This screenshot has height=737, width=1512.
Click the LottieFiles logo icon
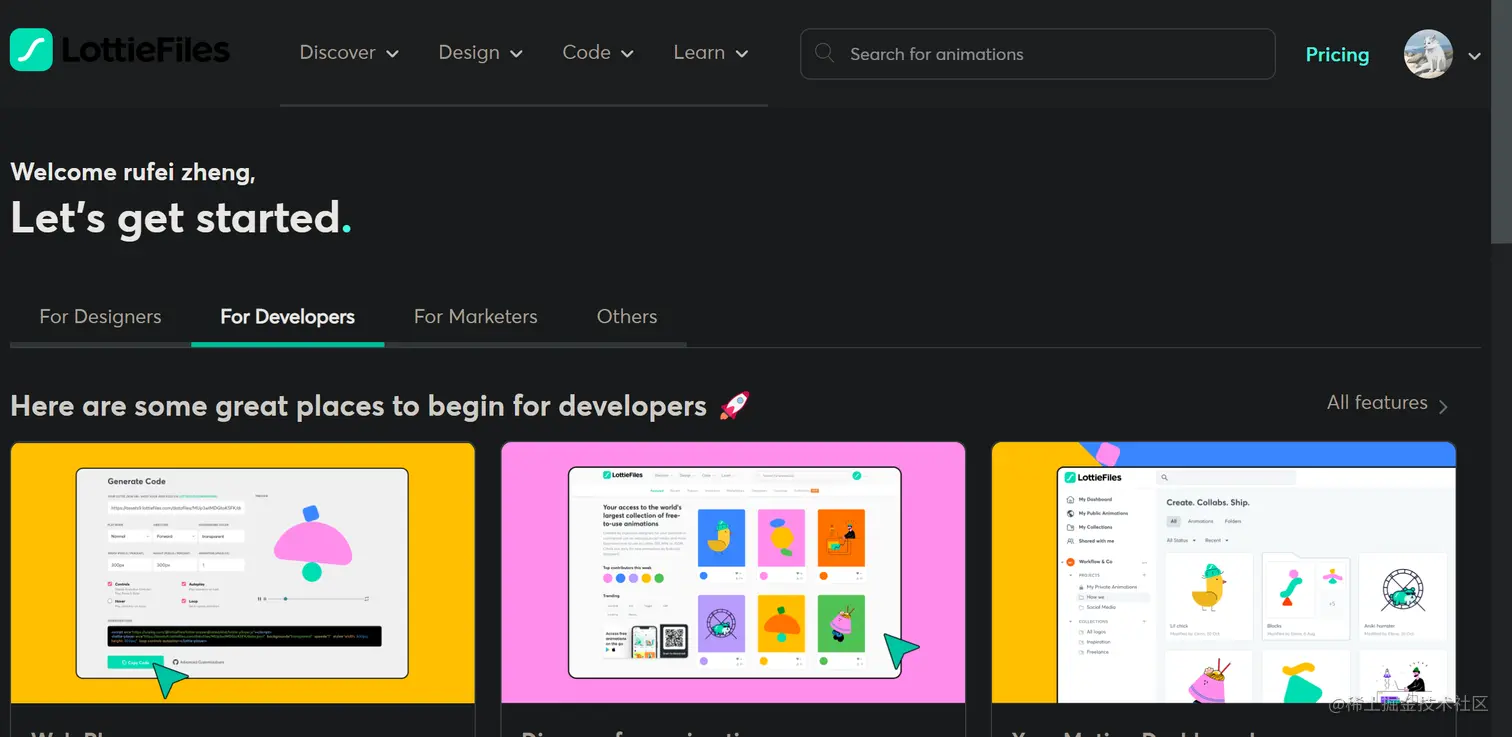click(31, 50)
